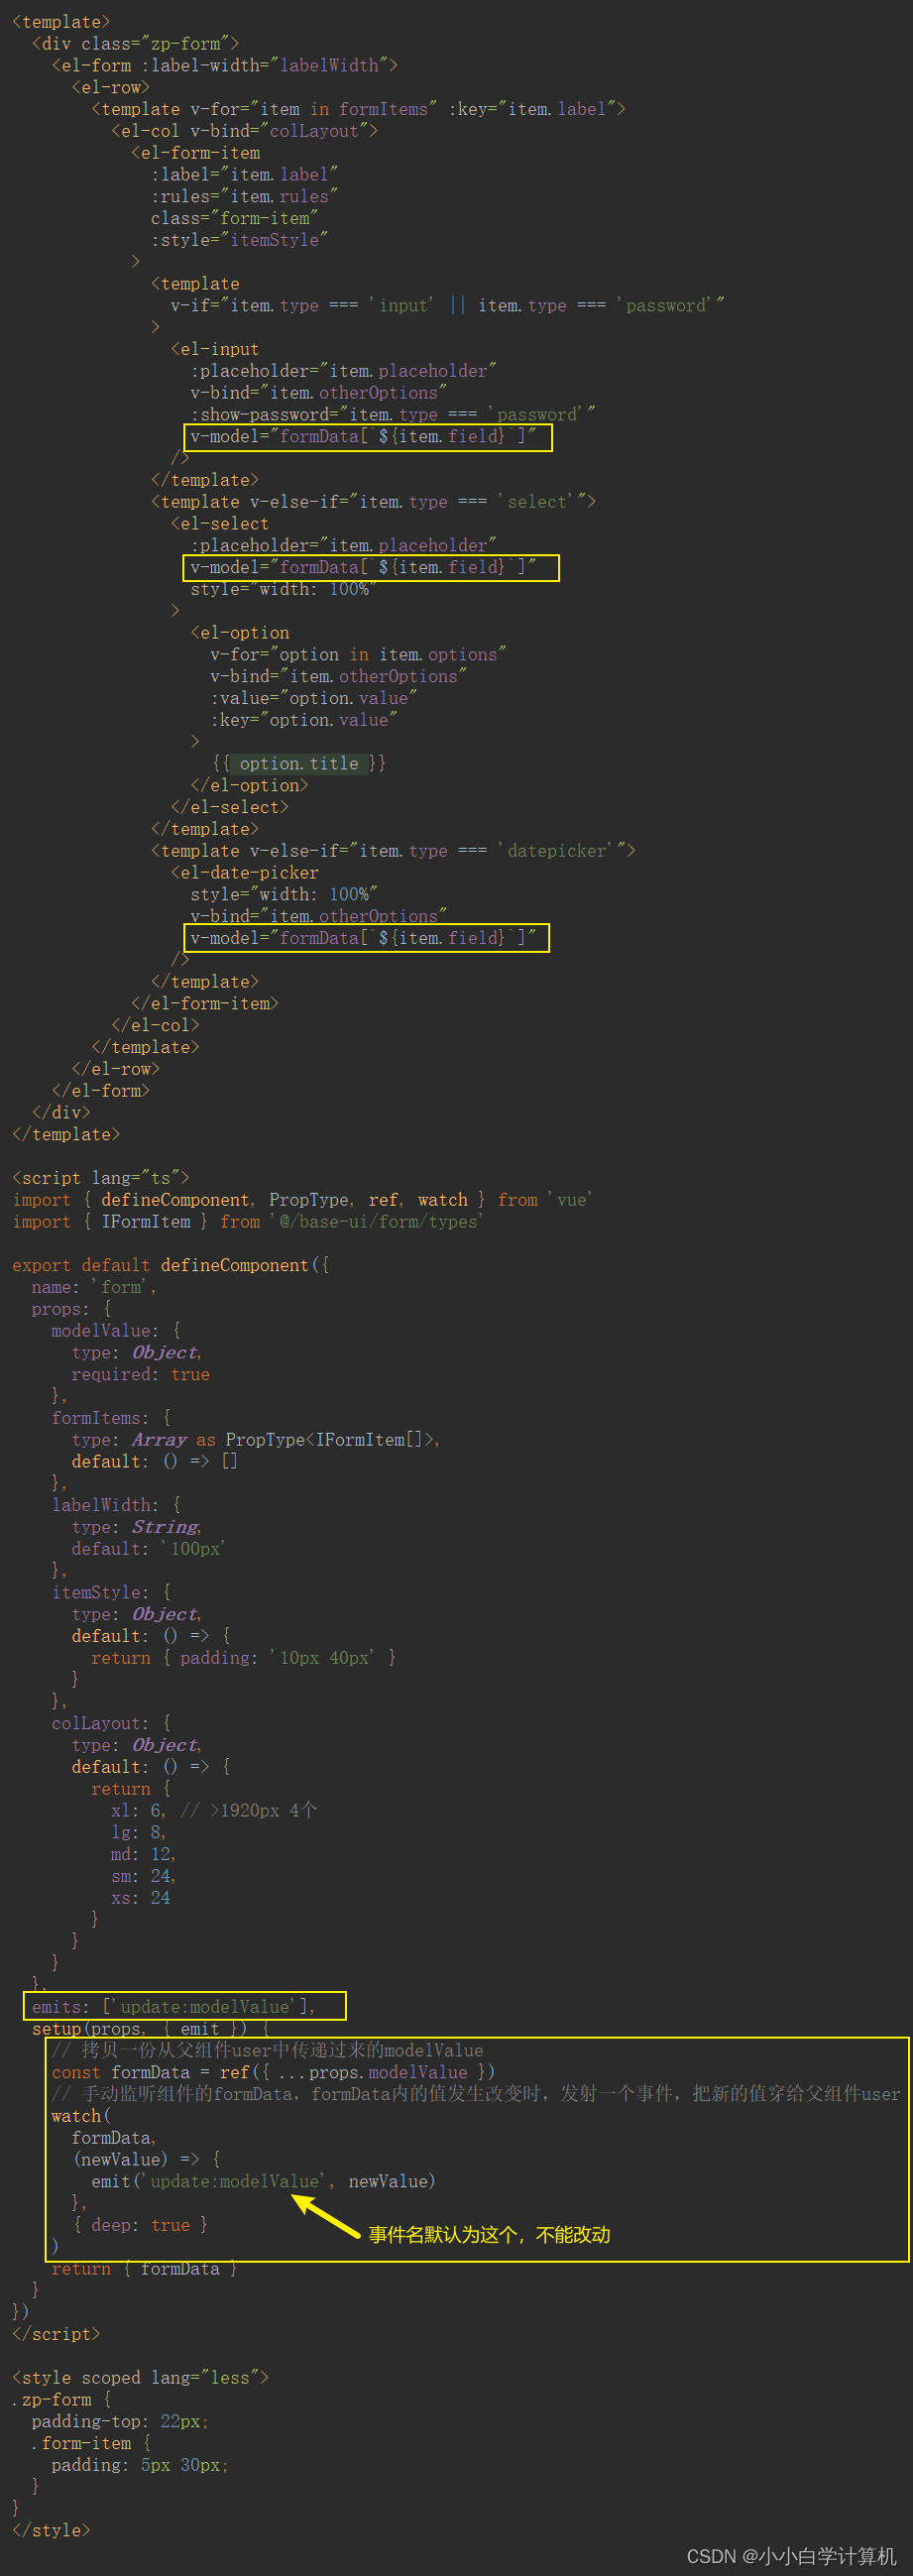The height and width of the screenshot is (2576, 913).
Task: Select the (newValue) => { line
Action: 146,2160
